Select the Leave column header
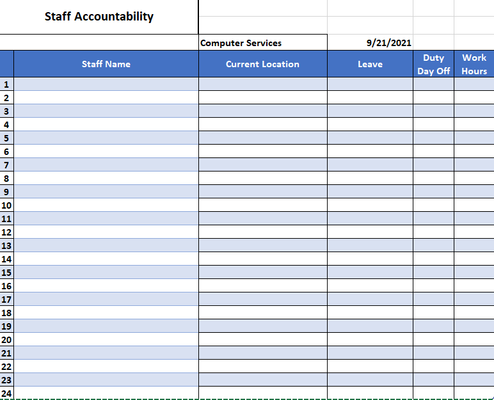This screenshot has height=400, width=494. pyautogui.click(x=370, y=64)
